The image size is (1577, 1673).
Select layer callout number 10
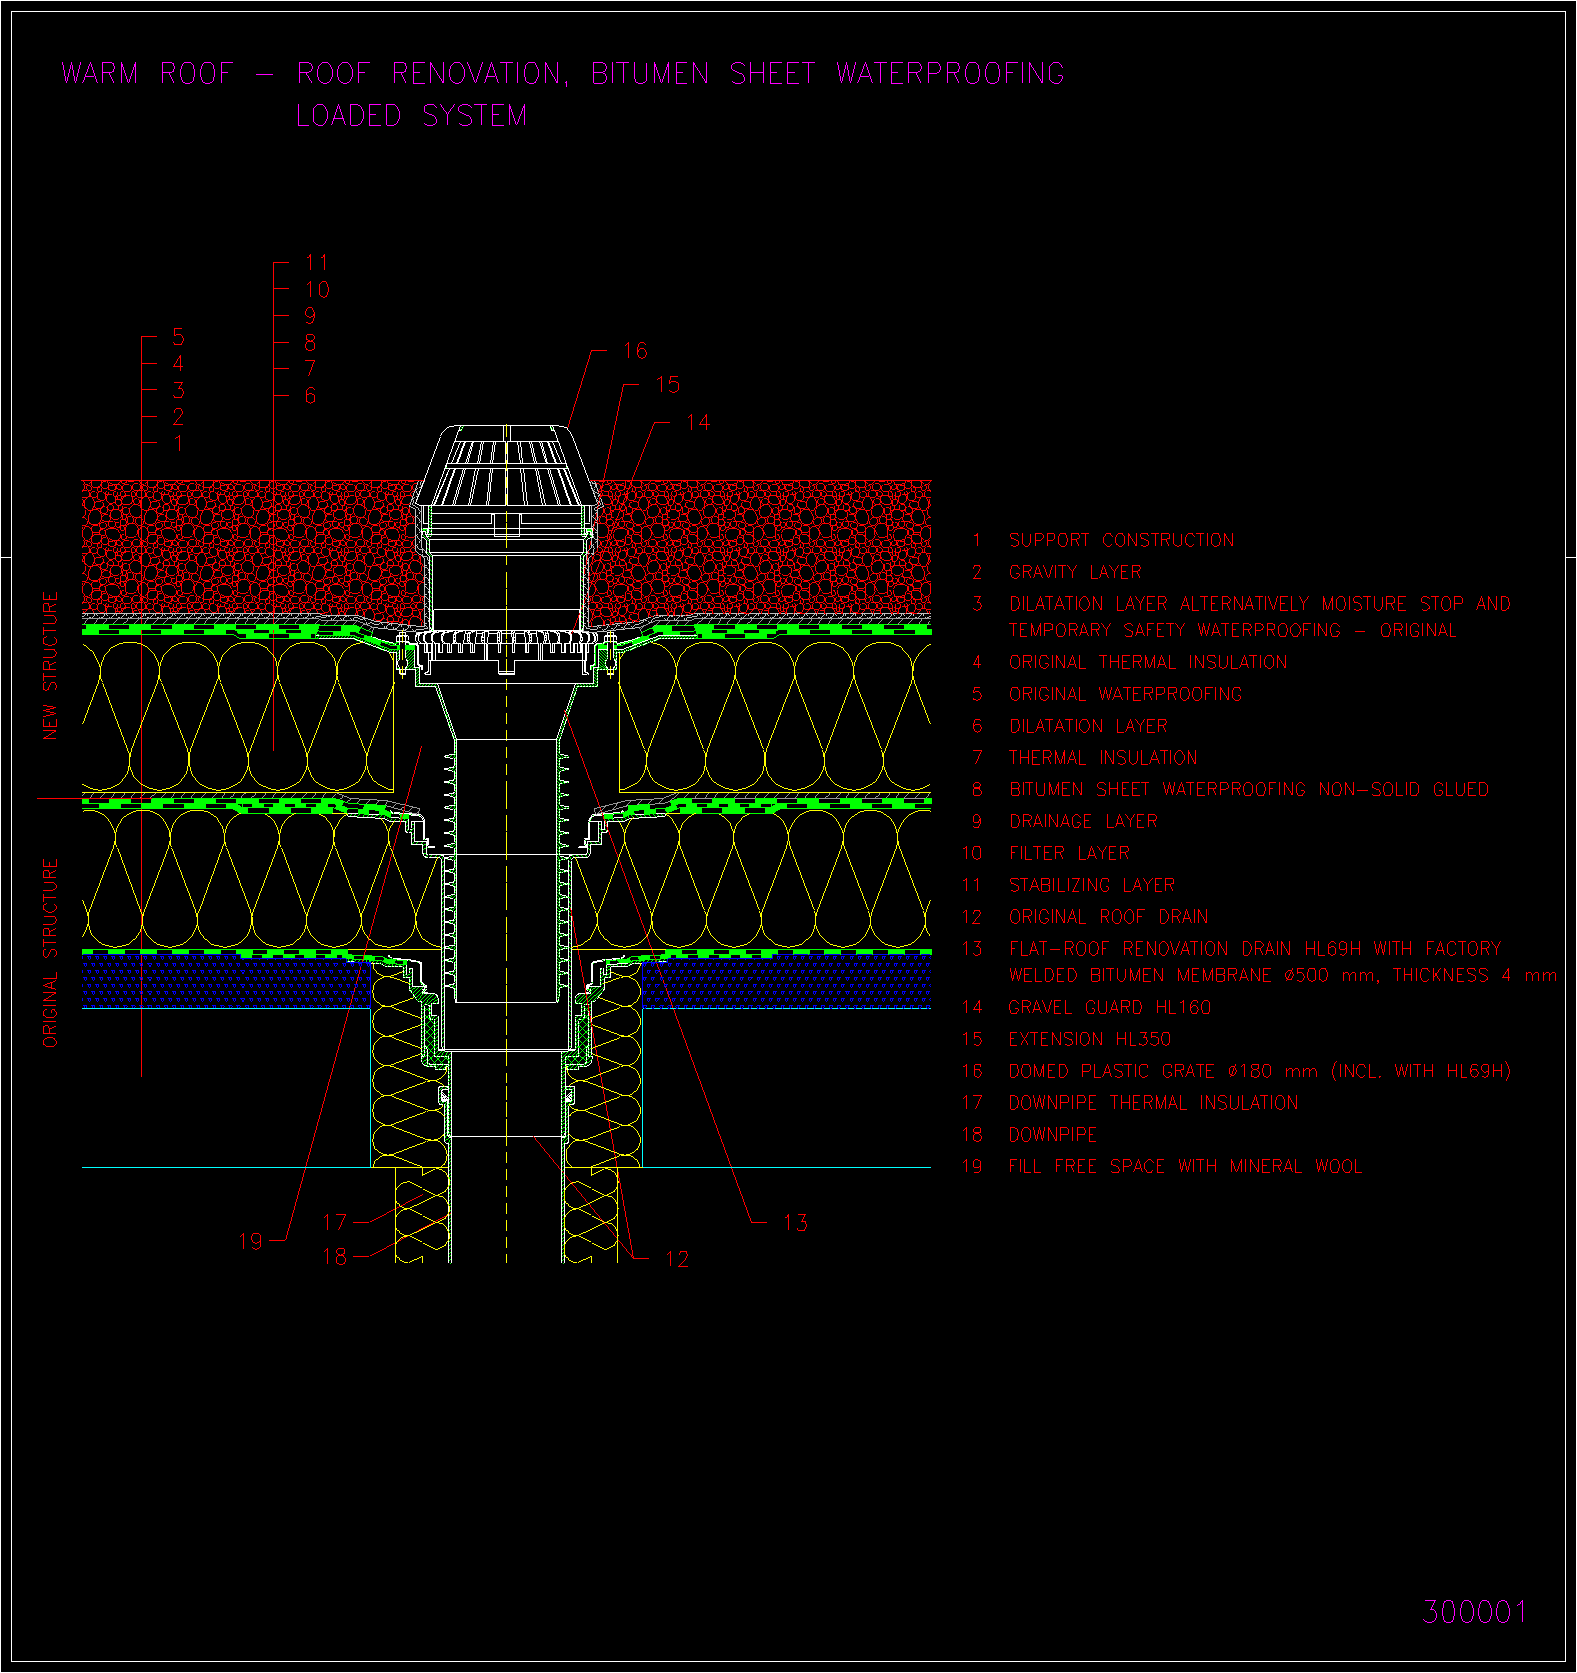point(317,290)
